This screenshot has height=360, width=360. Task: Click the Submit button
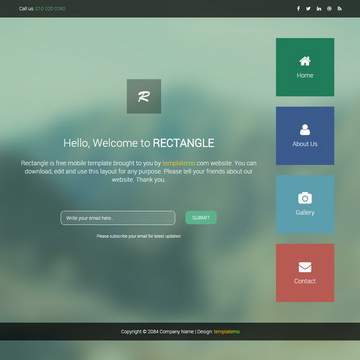pos(201,218)
